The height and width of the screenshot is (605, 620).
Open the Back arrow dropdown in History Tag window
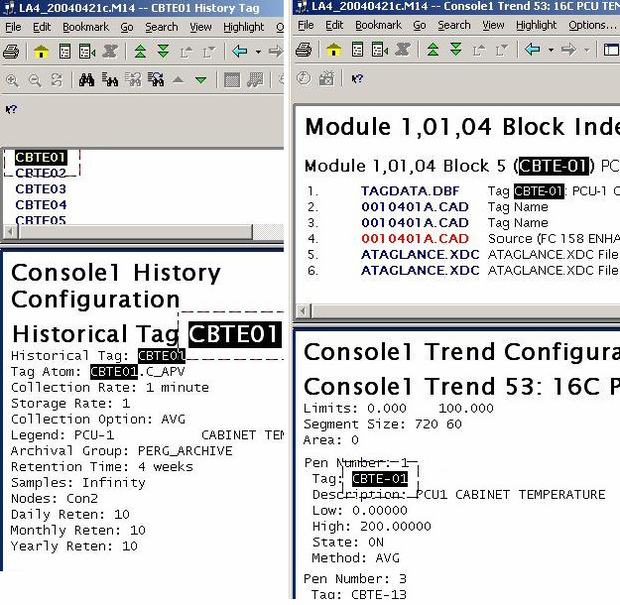pyautogui.click(x=258, y=50)
